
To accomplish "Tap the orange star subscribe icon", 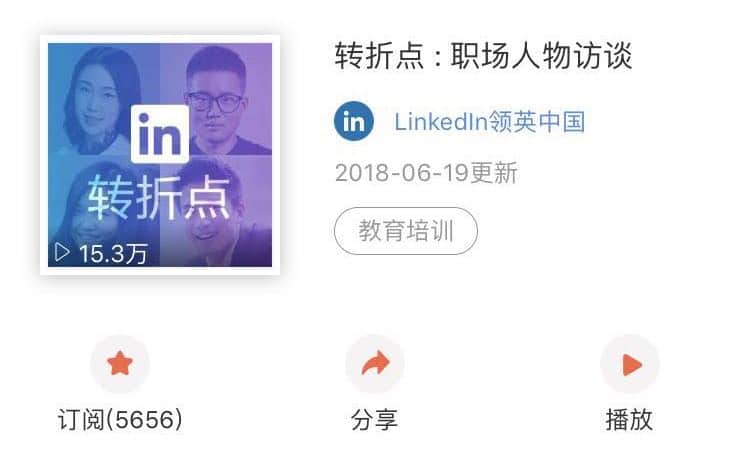I will point(120,364).
